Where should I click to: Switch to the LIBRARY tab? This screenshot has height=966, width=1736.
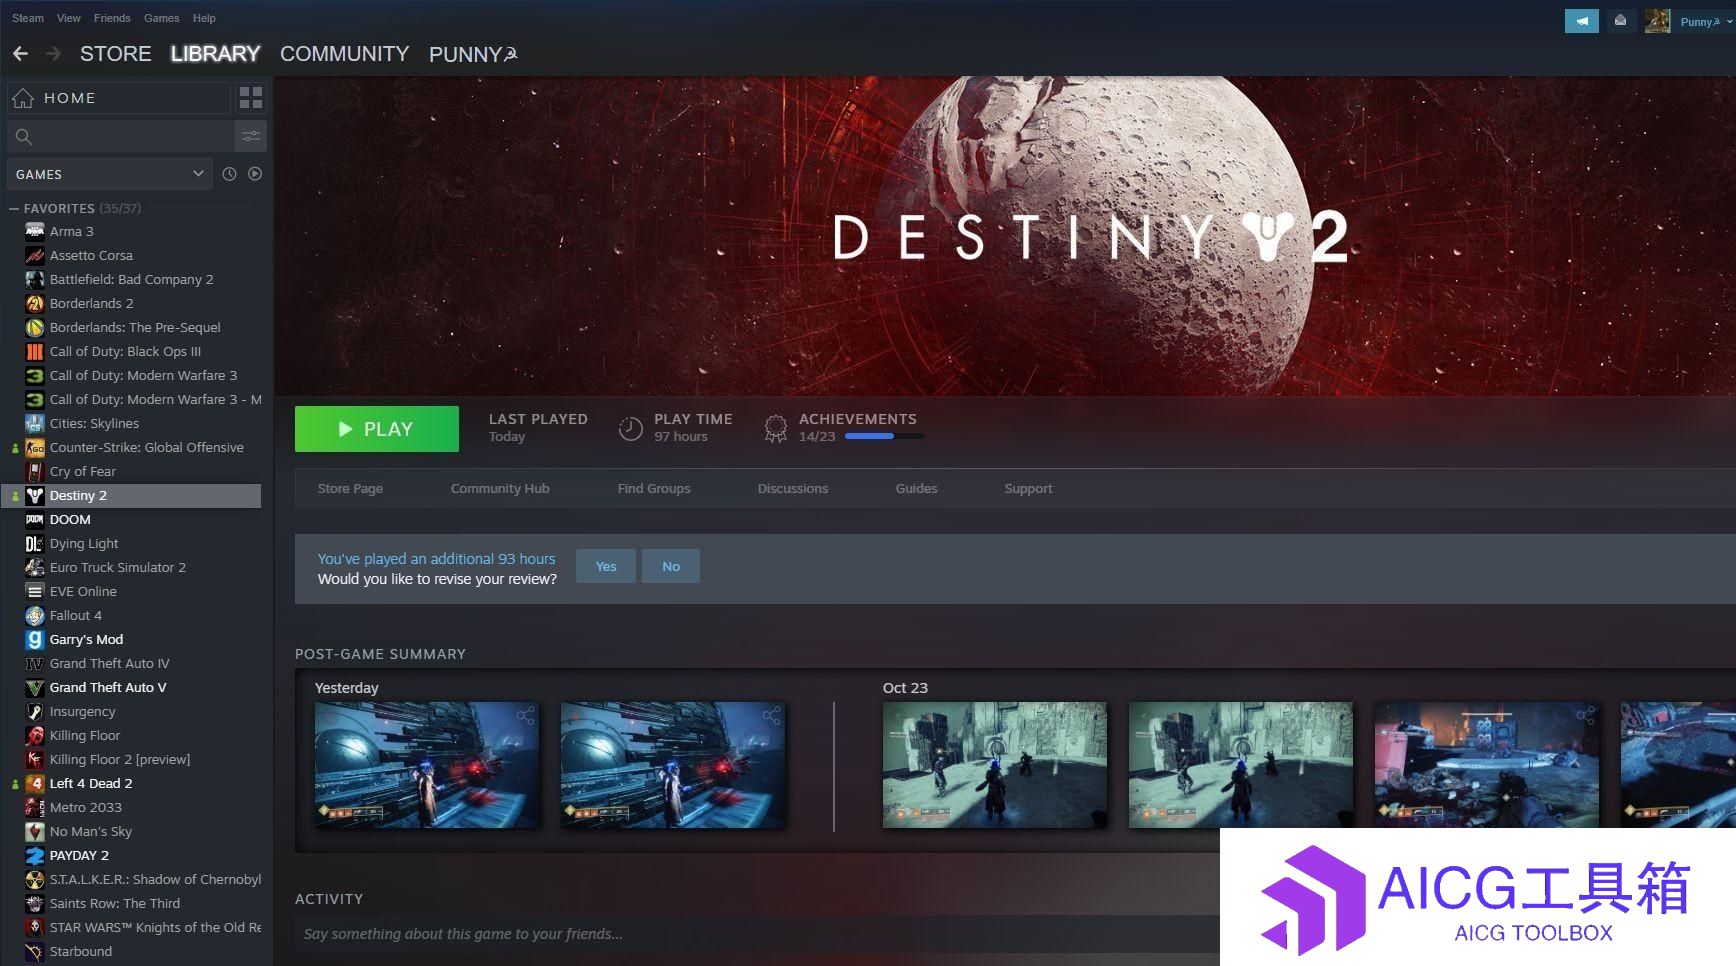pyautogui.click(x=215, y=54)
